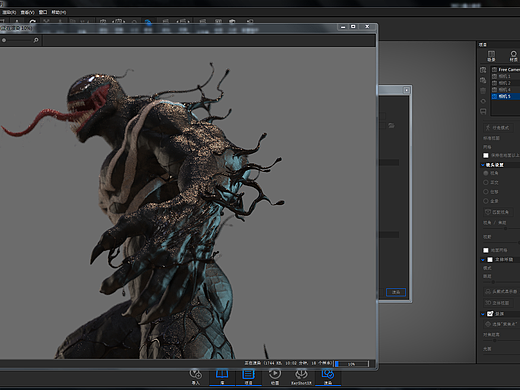This screenshot has width=520, height=390.
Task: Click the trash icon beside camera list
Action: coord(483,91)
